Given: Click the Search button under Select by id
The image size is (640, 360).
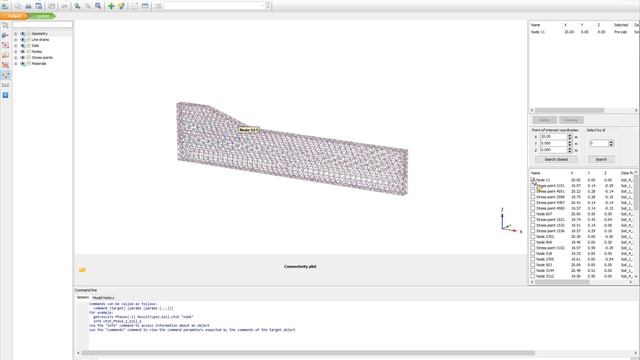Looking at the screenshot, I should pyautogui.click(x=601, y=159).
